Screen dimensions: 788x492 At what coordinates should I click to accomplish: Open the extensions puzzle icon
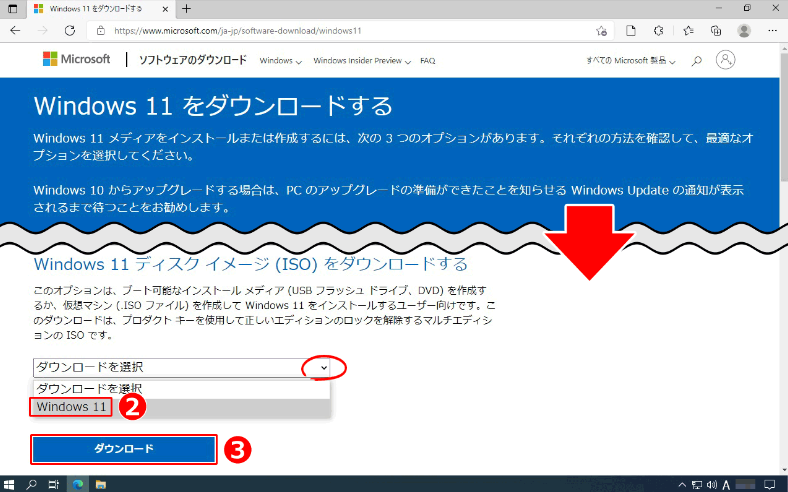pos(658,31)
